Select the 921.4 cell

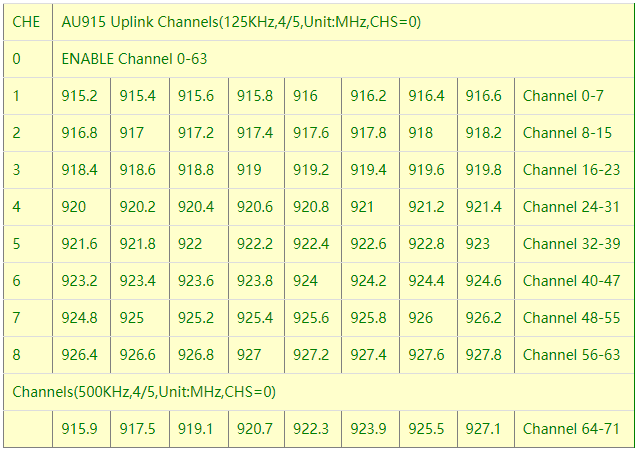click(486, 207)
